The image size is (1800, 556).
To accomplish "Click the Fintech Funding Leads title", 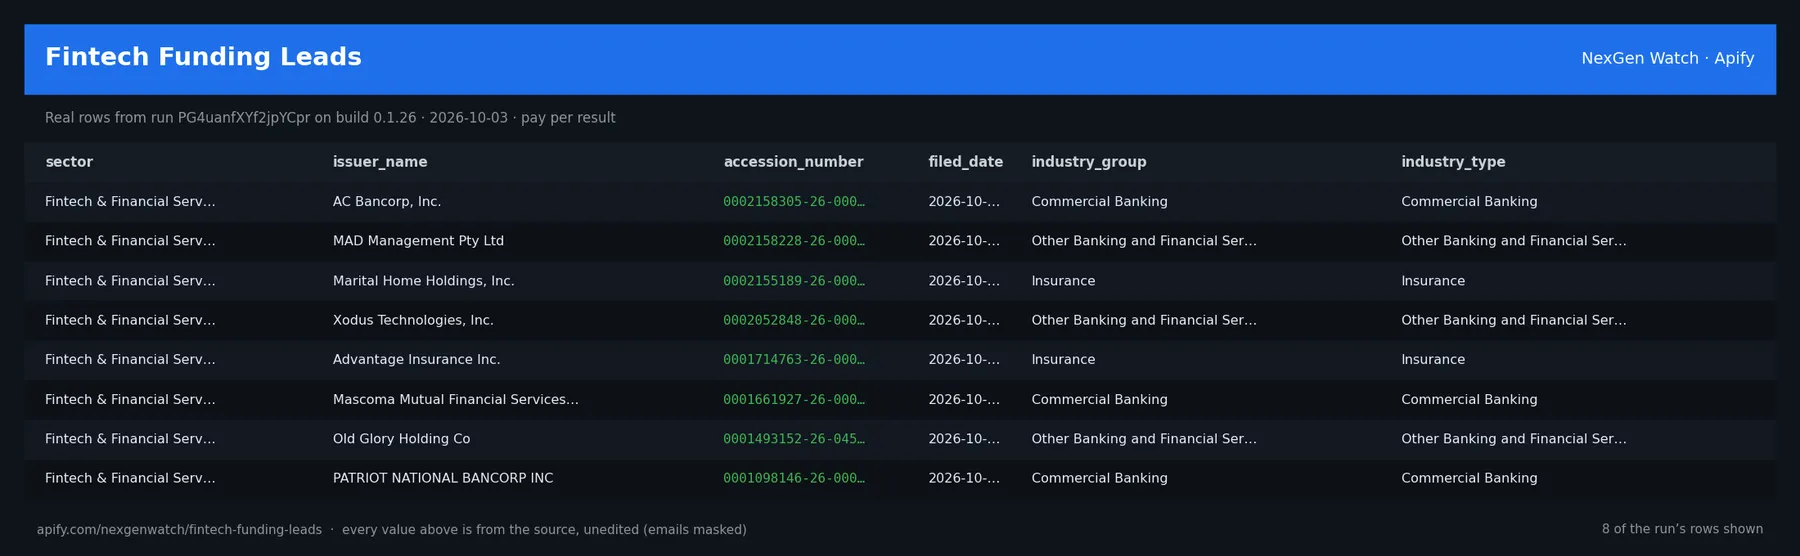I will (203, 57).
